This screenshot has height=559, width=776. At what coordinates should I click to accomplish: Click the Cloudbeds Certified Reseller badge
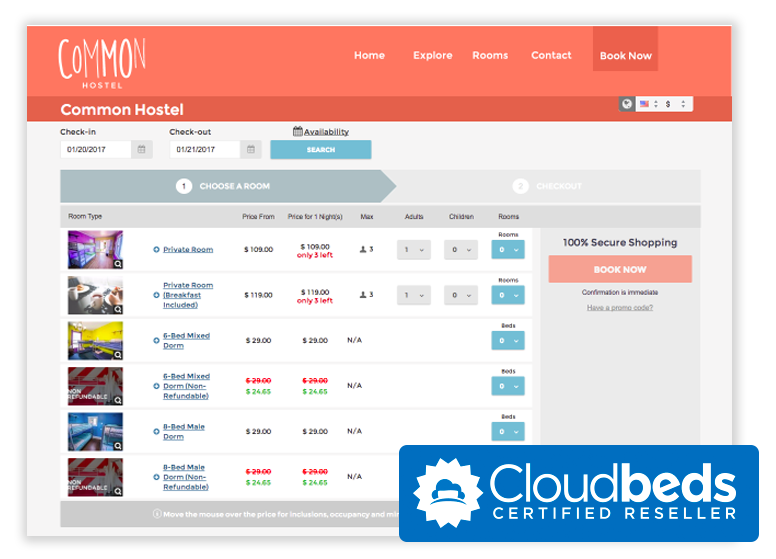pyautogui.click(x=579, y=493)
